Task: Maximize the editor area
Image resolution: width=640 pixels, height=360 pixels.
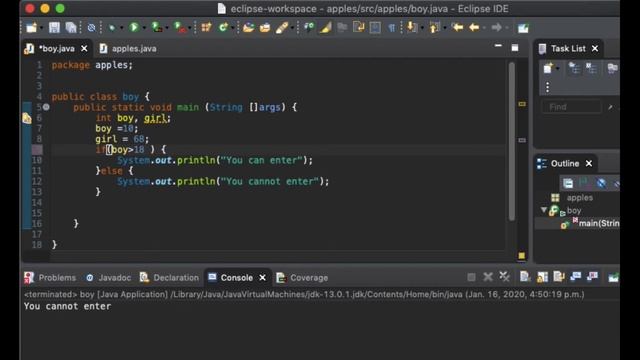Action: pyautogui.click(x=515, y=48)
